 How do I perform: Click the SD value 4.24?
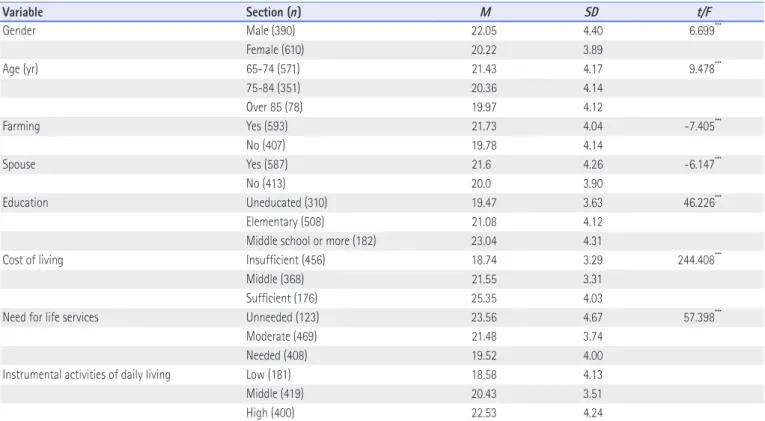[x=593, y=413]
